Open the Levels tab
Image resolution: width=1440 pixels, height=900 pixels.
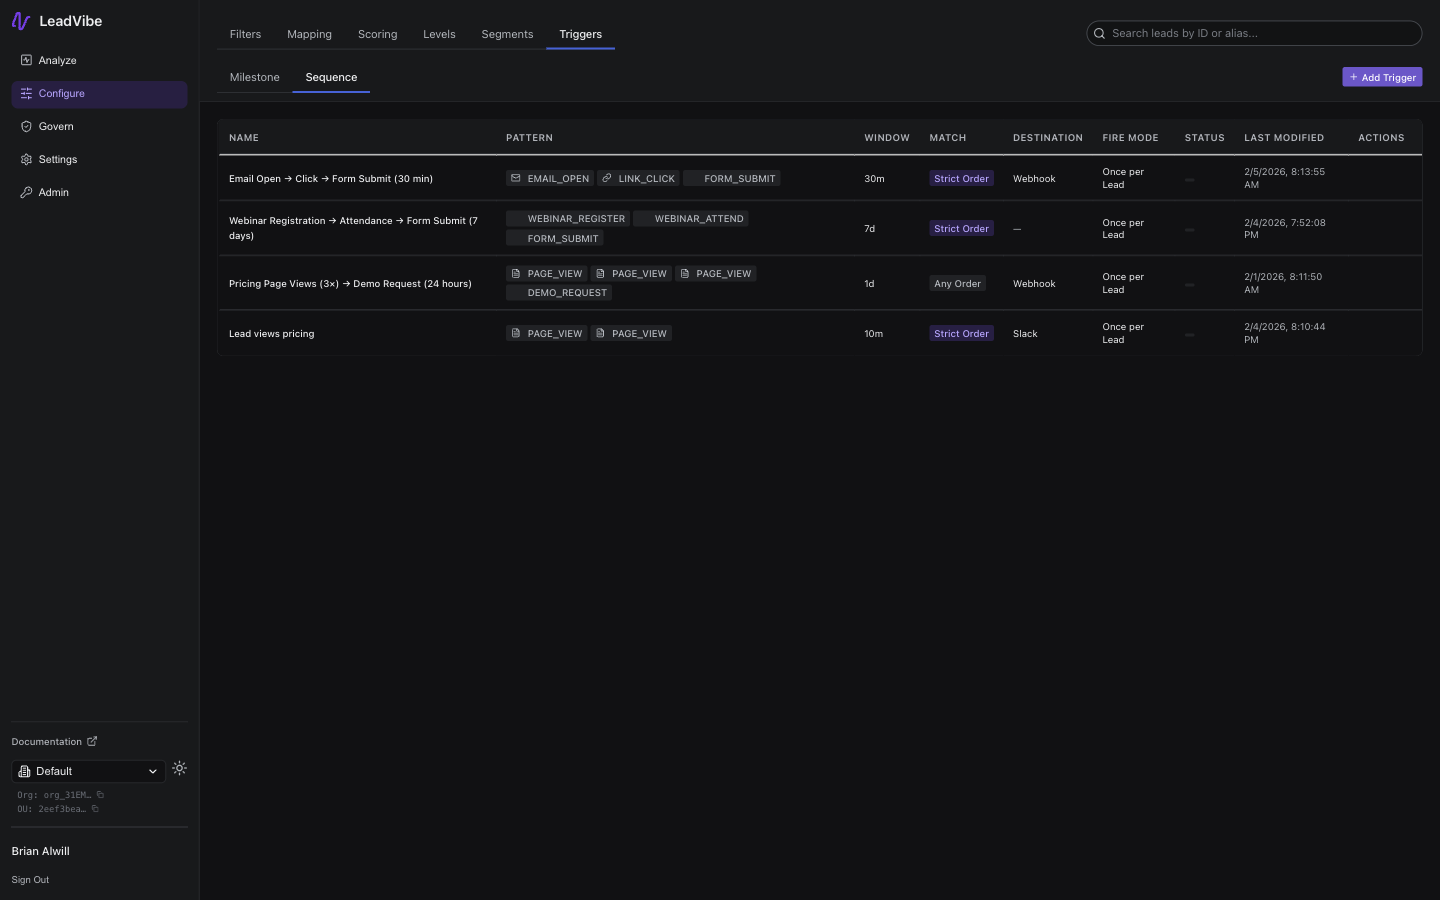(439, 33)
